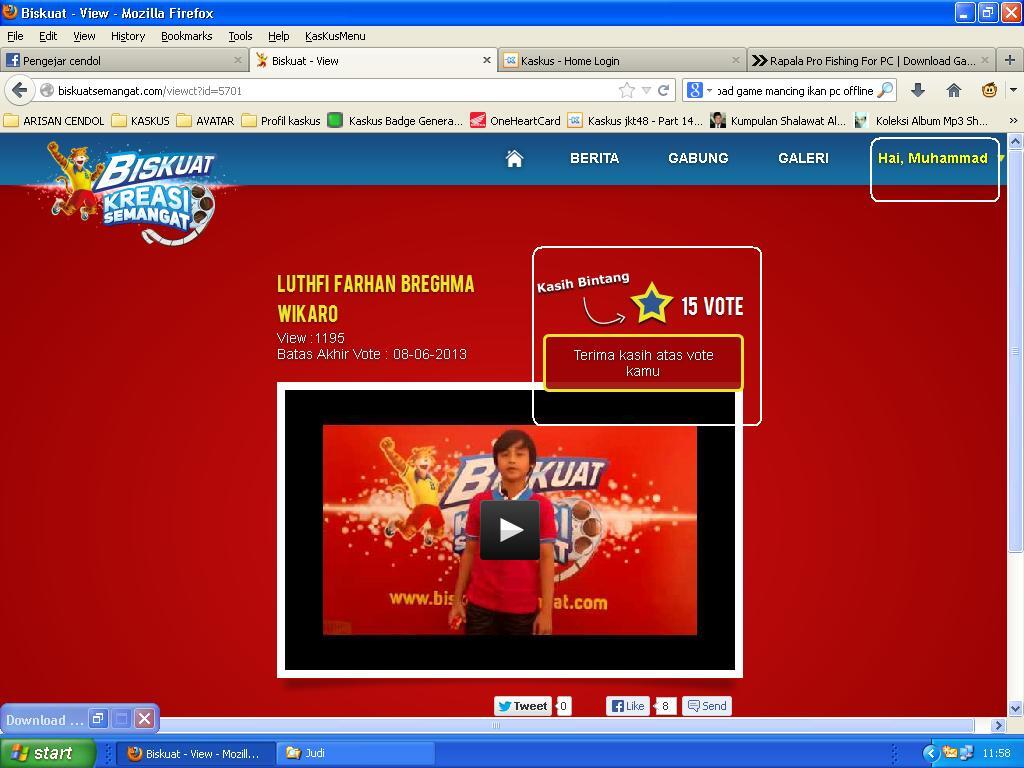Reload the page with the refresh icon
Viewport: 1024px width, 768px height.
click(664, 90)
